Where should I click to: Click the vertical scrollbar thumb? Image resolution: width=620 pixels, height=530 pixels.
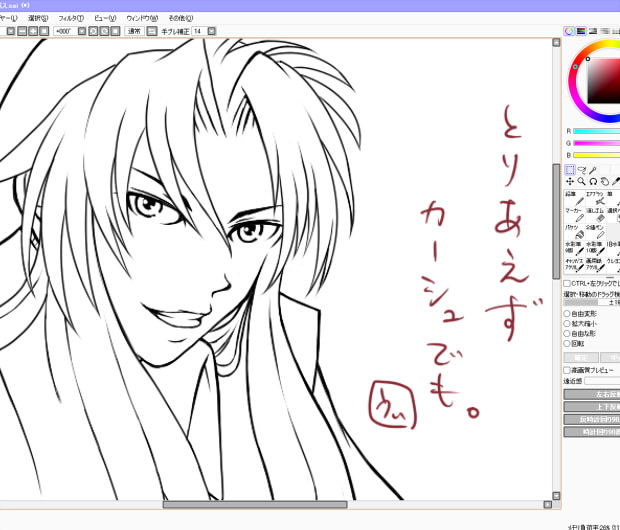point(556,222)
